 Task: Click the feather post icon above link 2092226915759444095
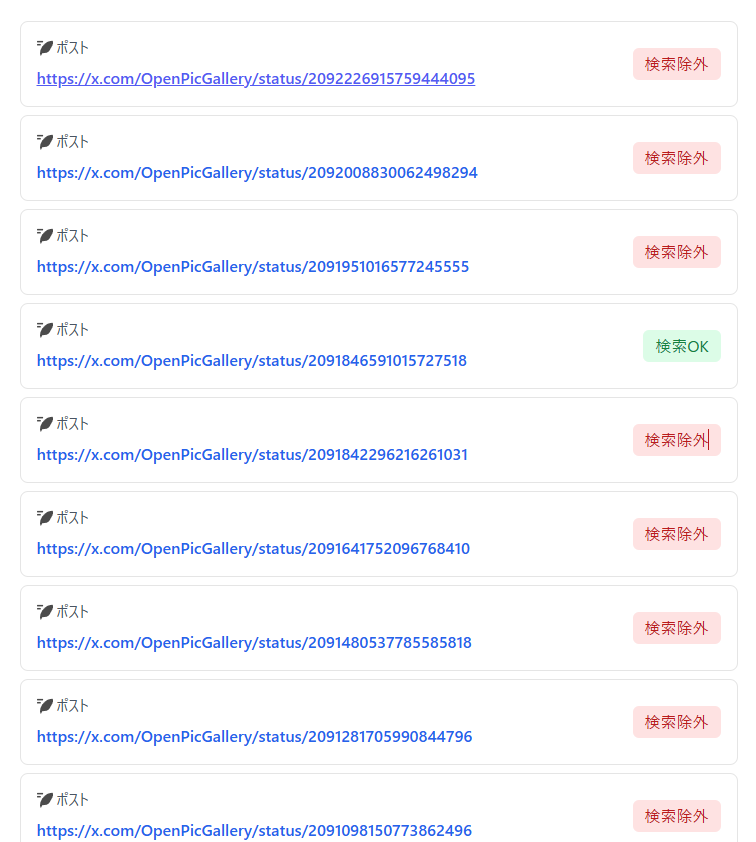point(45,47)
